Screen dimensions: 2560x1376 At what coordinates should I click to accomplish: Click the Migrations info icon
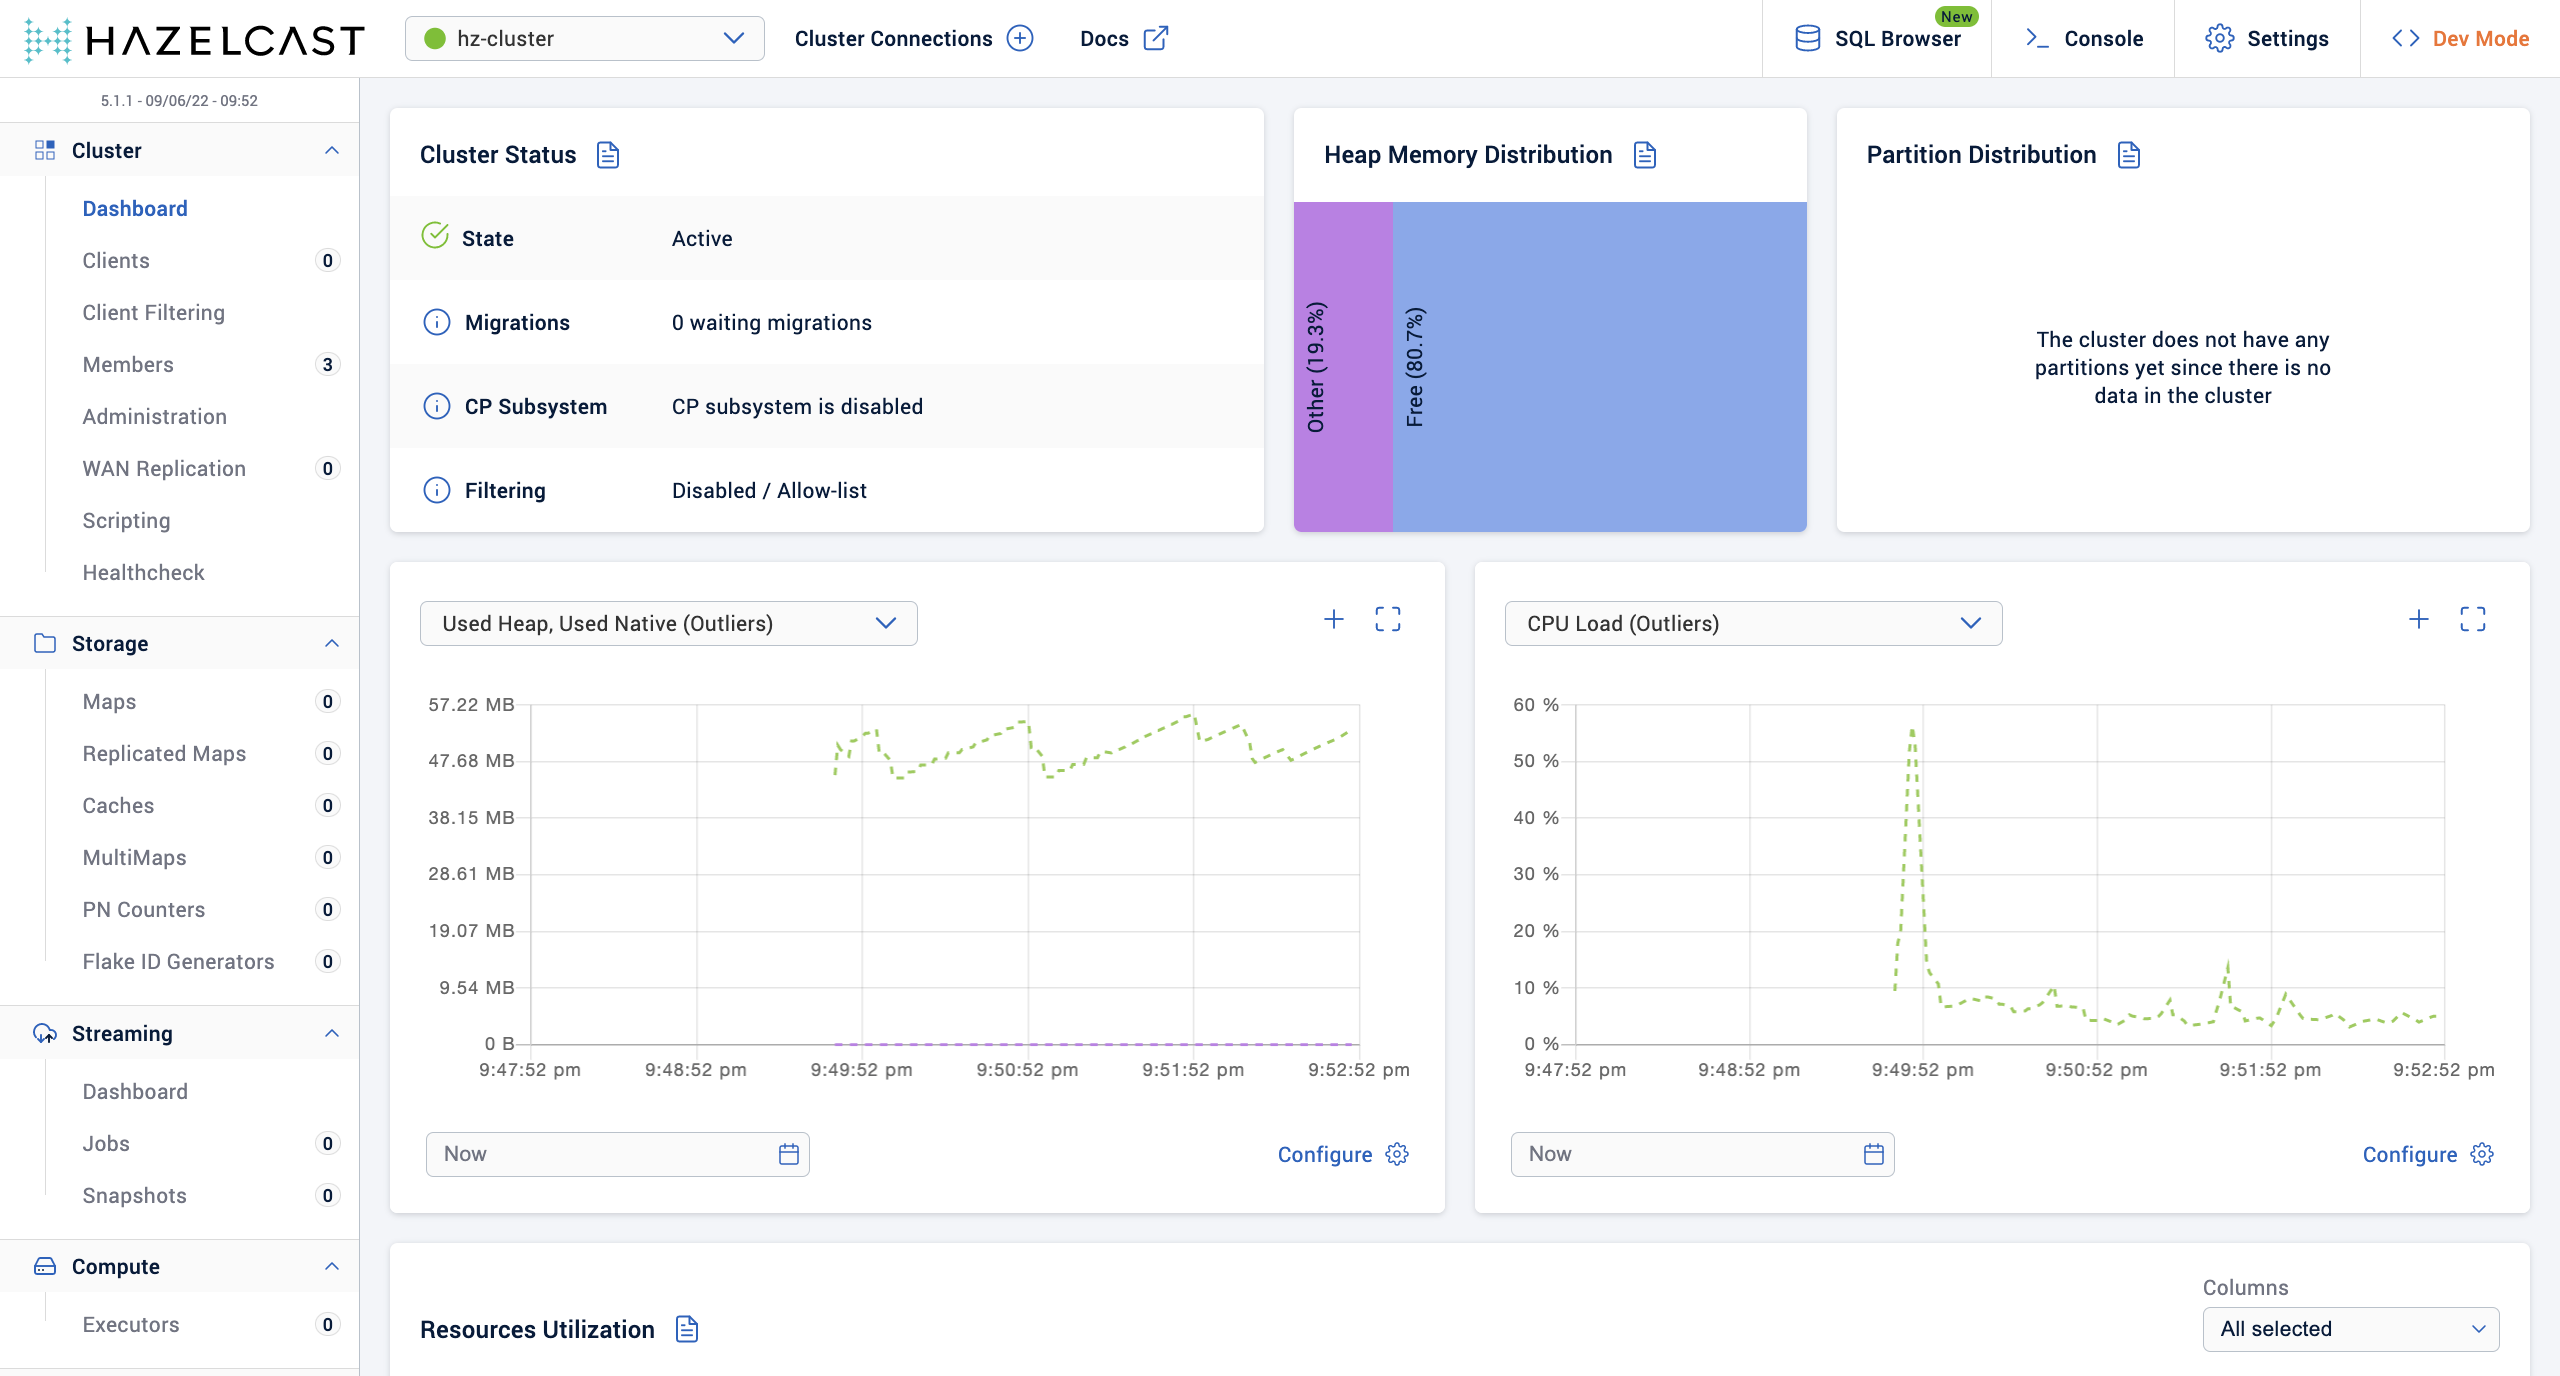tap(437, 322)
